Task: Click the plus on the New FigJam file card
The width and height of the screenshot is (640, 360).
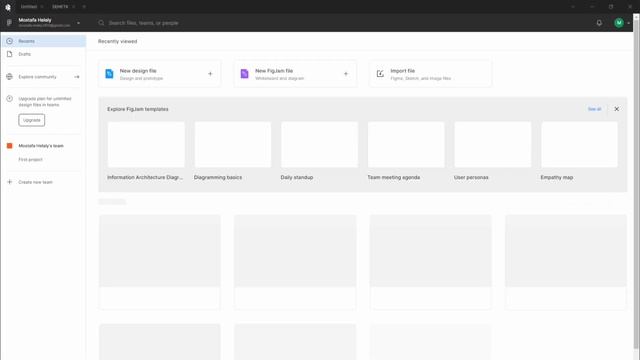Action: [346, 74]
